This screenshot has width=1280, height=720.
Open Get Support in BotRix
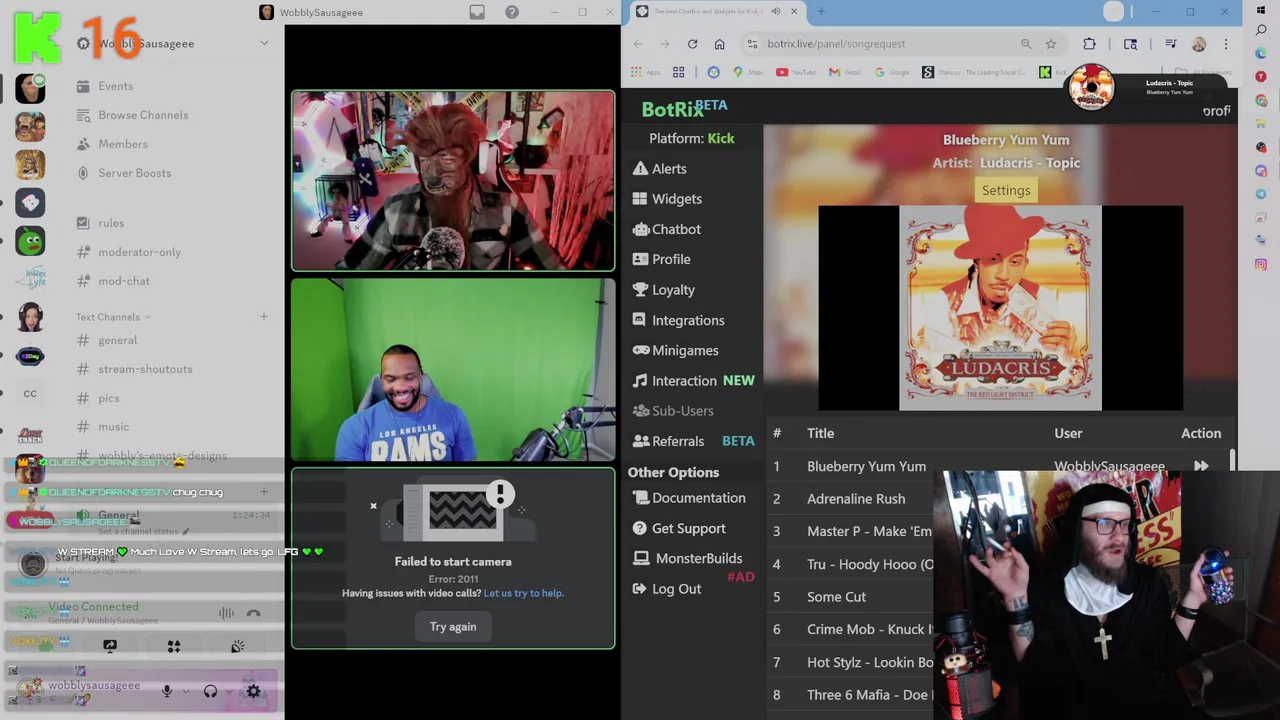(679, 529)
